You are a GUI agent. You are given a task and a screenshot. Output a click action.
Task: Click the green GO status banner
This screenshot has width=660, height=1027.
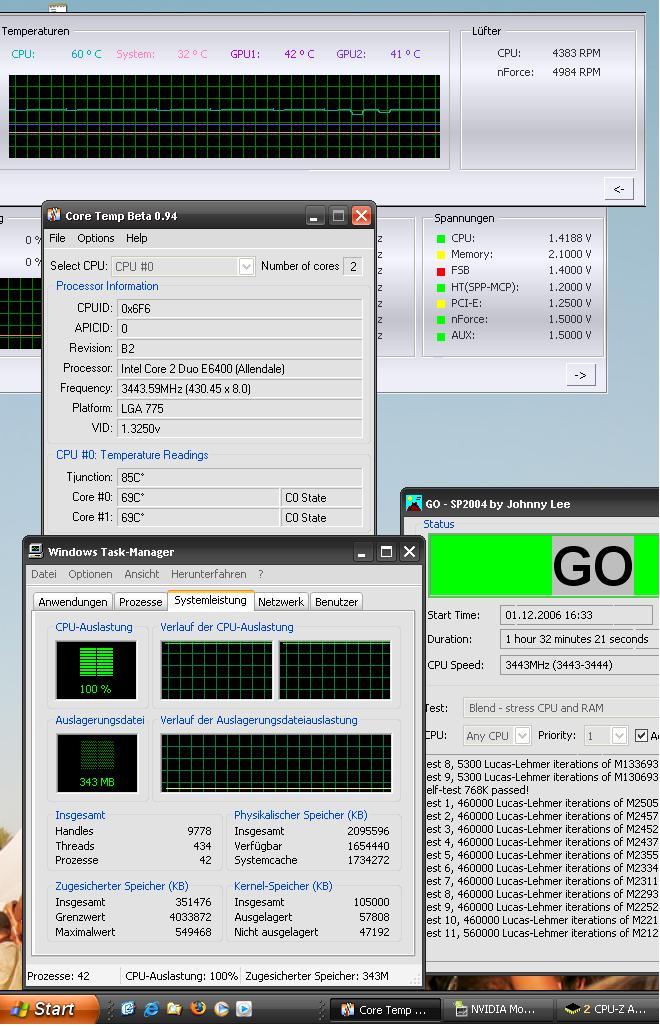(543, 566)
